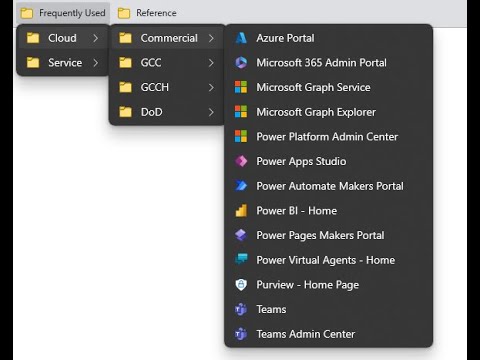The height and width of the screenshot is (360, 480).
Task: Open the Azure Portal bookmark
Action: click(x=329, y=38)
